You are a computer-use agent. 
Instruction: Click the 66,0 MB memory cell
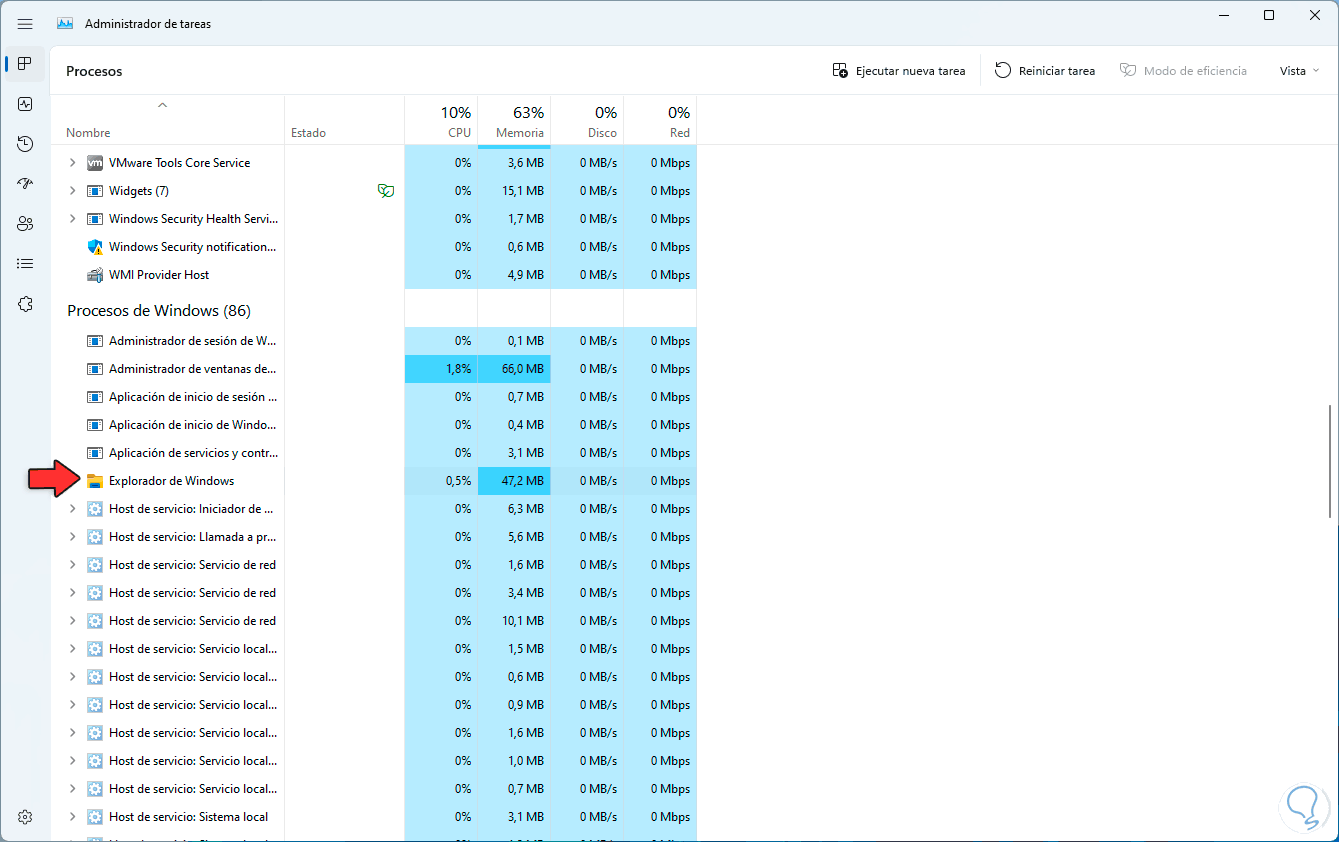tap(514, 369)
